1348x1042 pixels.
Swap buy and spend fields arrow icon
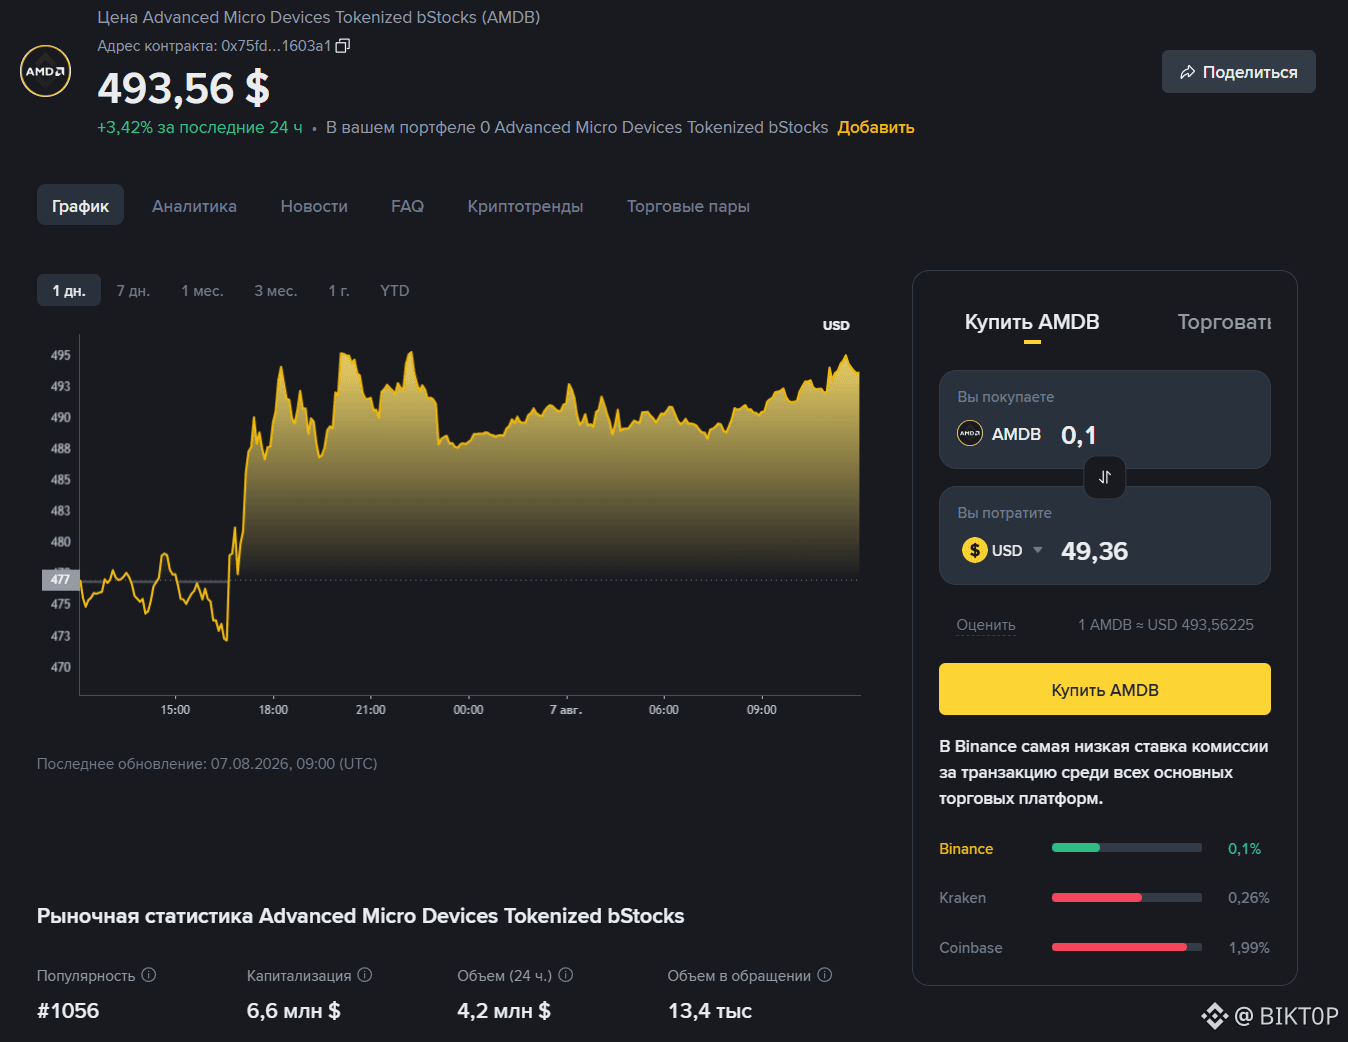1105,477
